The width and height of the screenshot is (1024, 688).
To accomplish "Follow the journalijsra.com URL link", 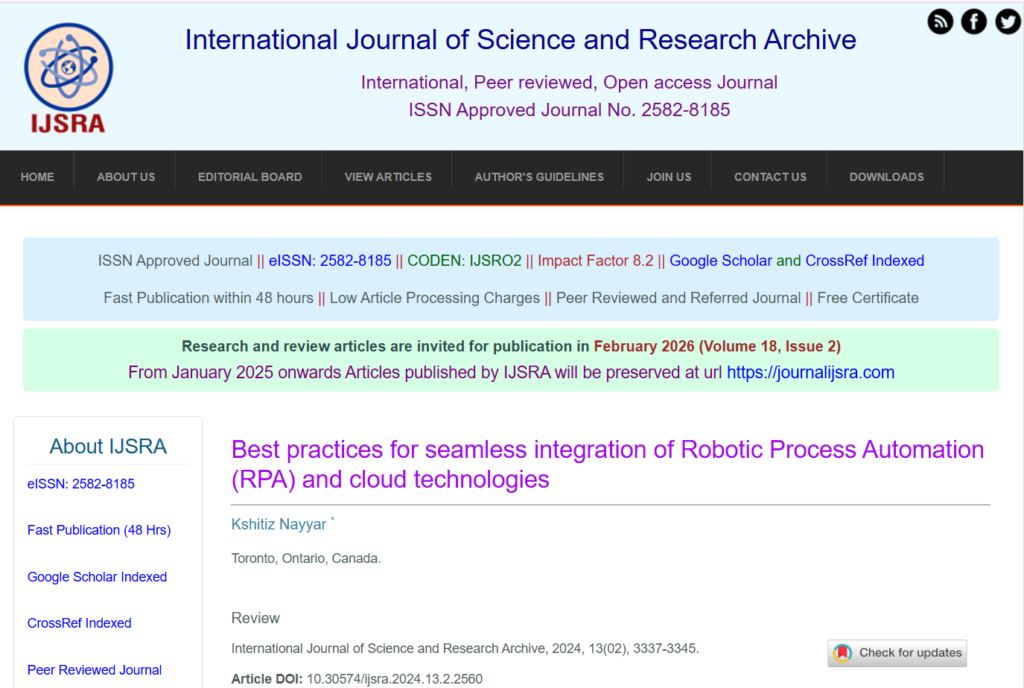I will click(810, 373).
